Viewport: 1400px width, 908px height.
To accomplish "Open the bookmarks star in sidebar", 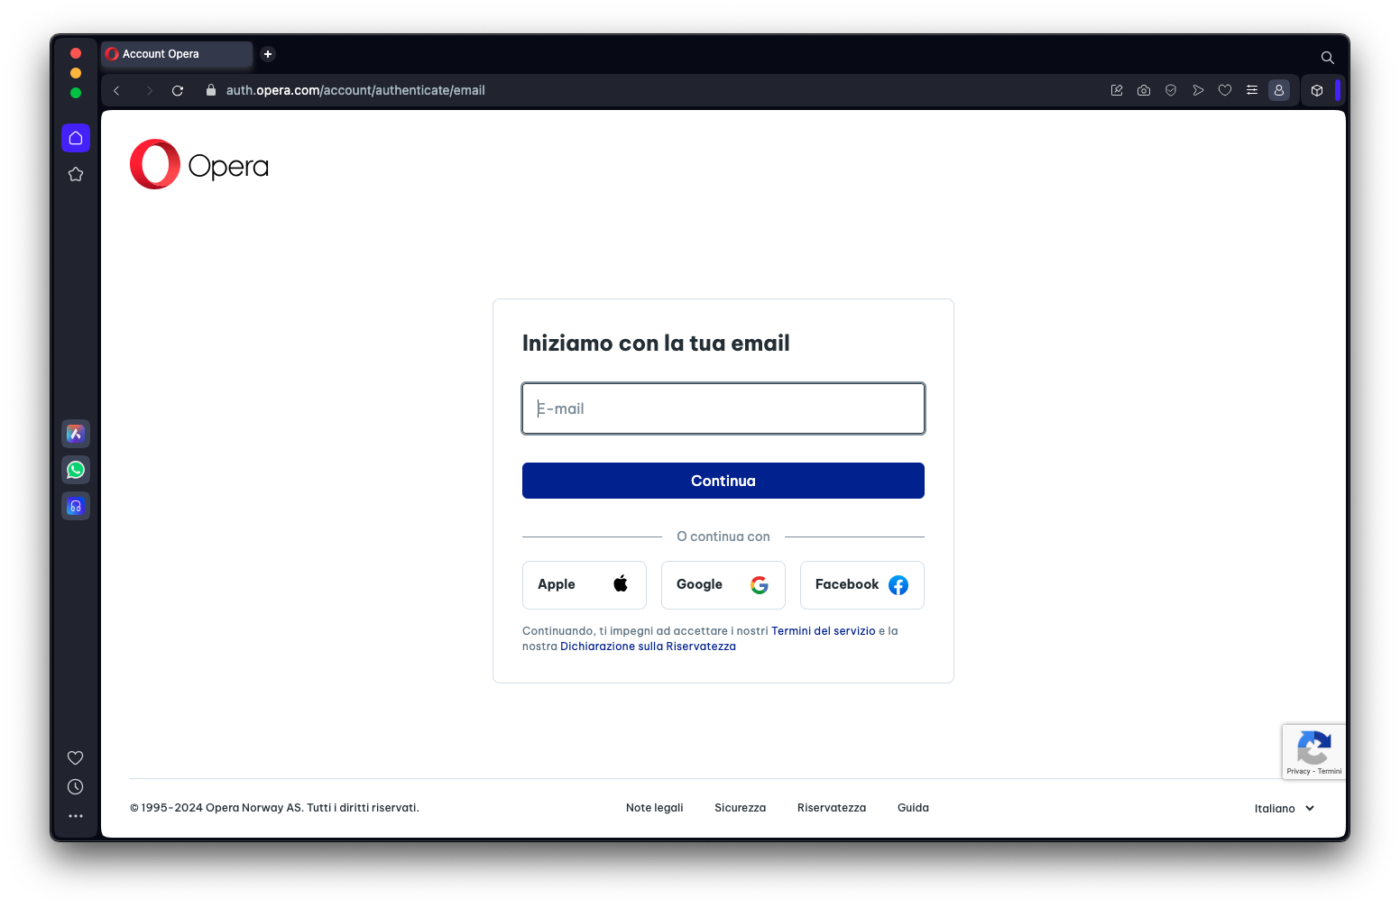I will tap(75, 174).
